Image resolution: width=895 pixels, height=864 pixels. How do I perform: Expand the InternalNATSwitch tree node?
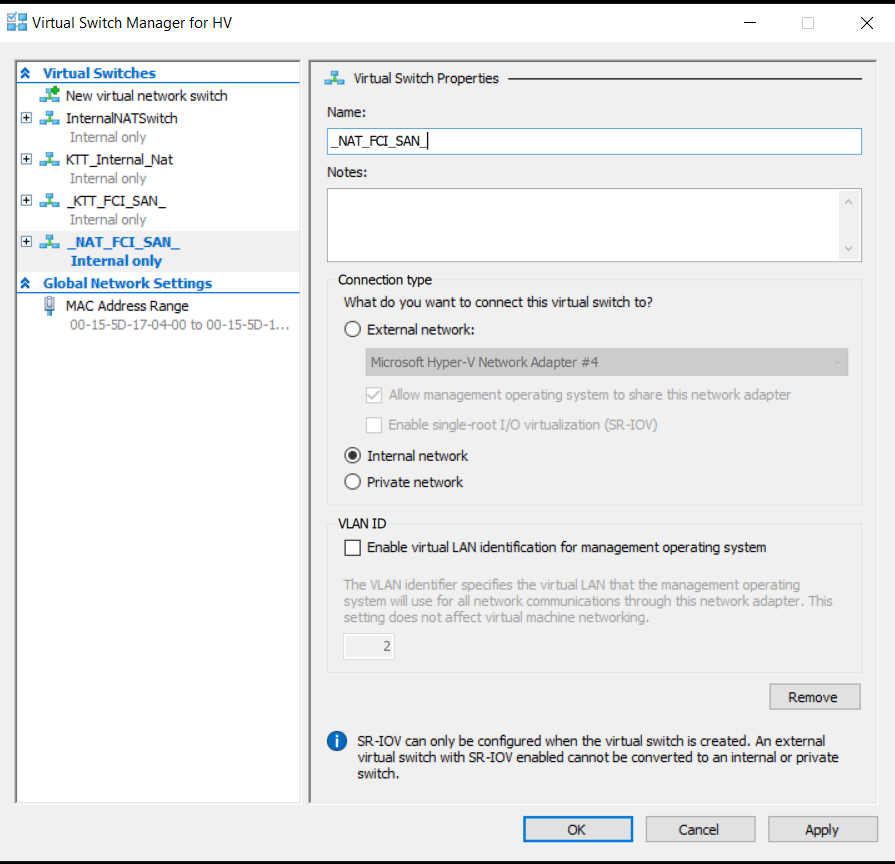26,118
